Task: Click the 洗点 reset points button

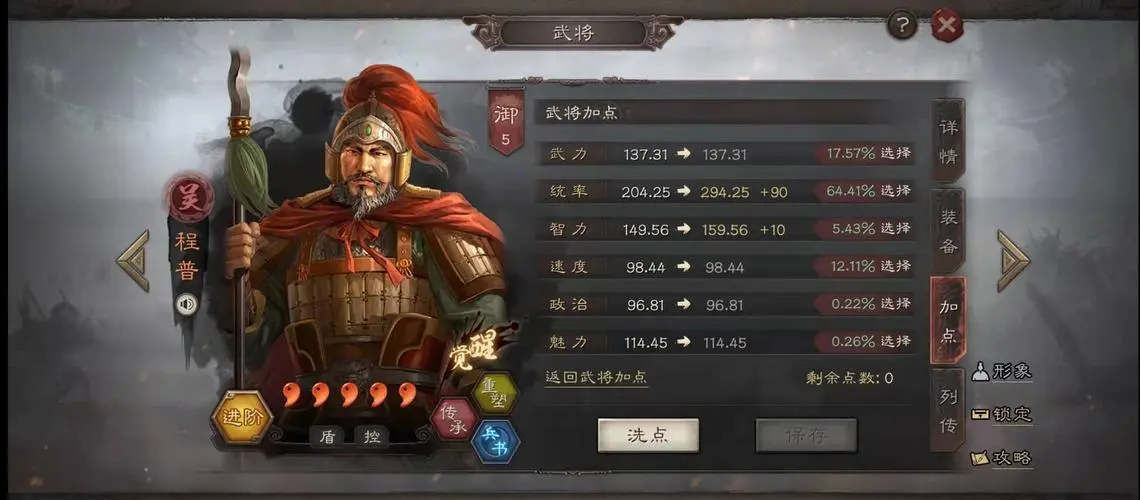Action: coord(648,435)
